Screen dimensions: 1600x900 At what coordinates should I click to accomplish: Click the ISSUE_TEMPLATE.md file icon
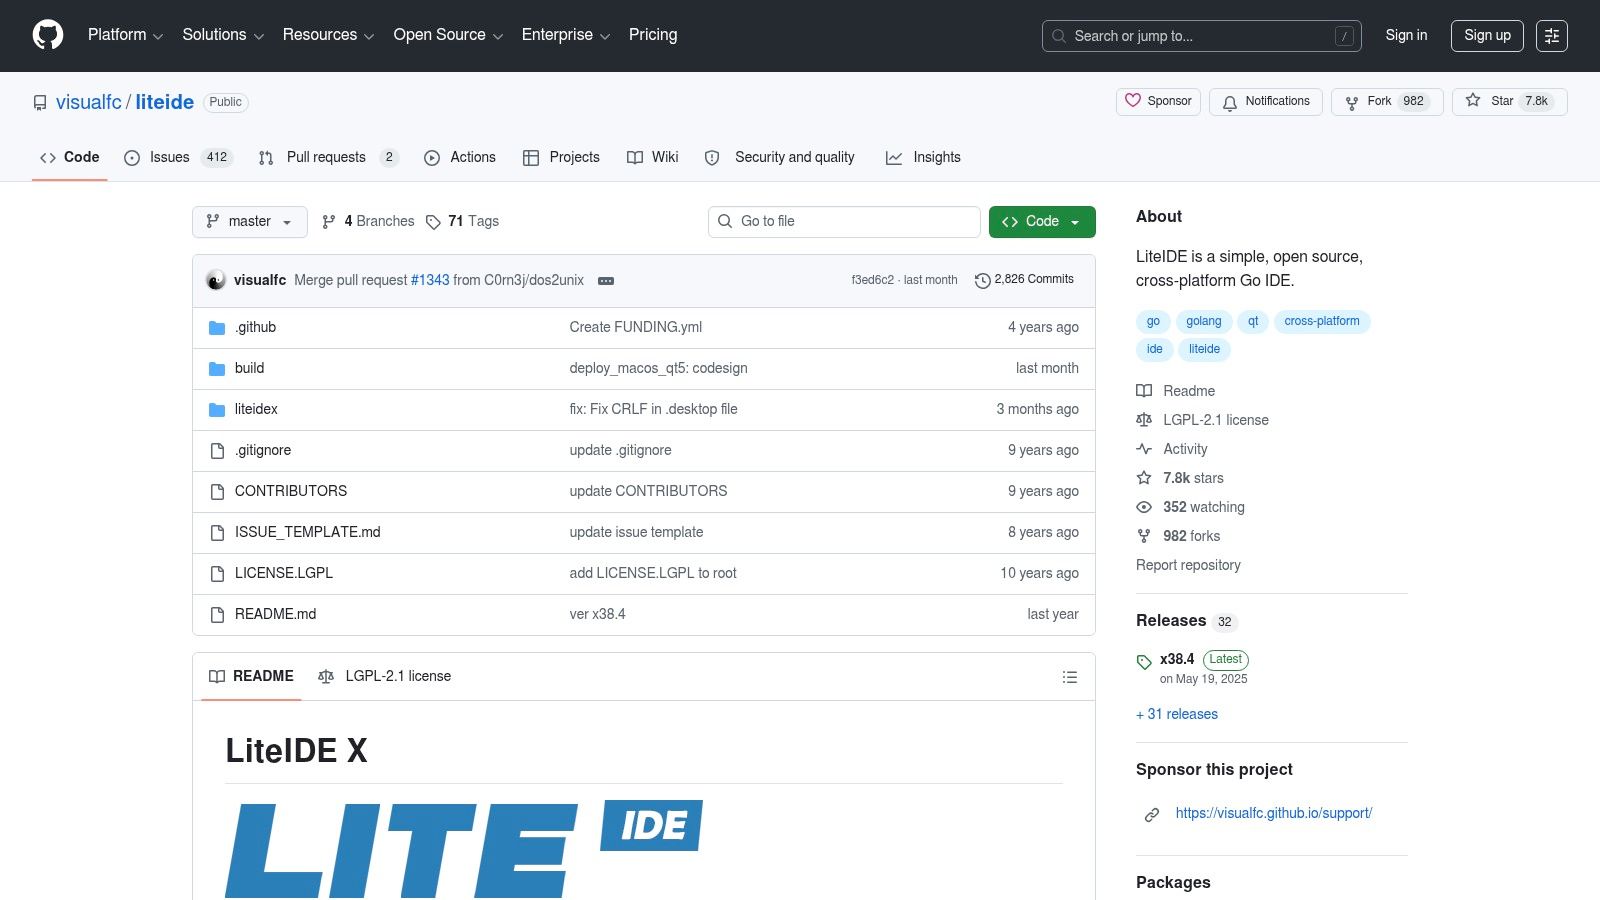click(217, 533)
